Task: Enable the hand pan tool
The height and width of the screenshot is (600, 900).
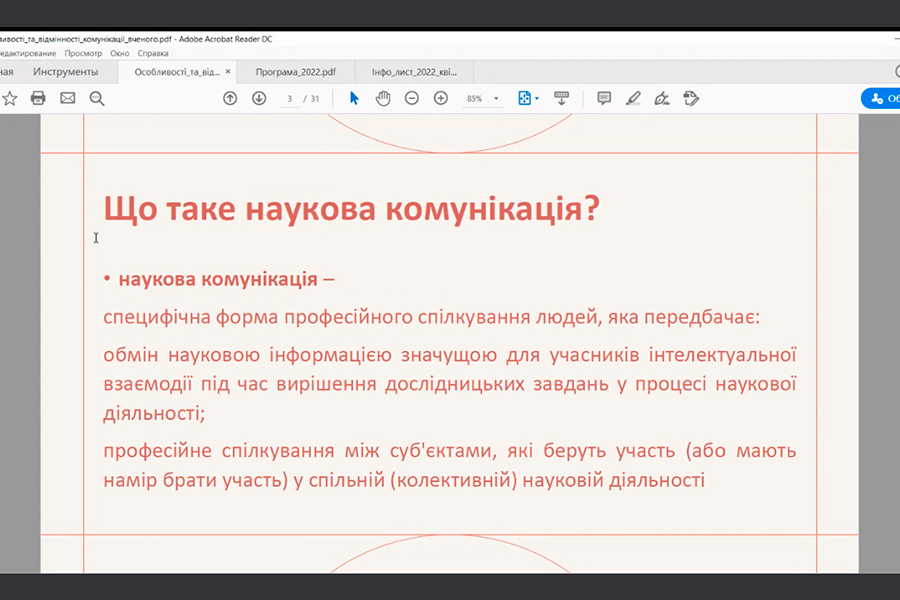Action: (x=382, y=98)
